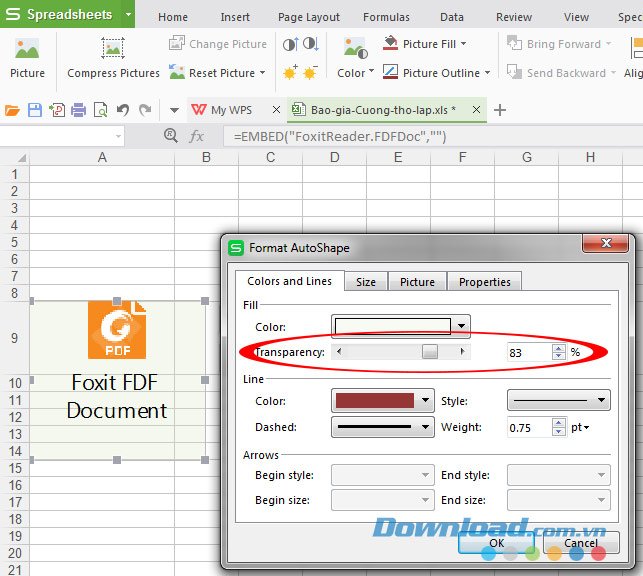Click the Print icon
This screenshot has height=576, width=643.
pos(78,110)
